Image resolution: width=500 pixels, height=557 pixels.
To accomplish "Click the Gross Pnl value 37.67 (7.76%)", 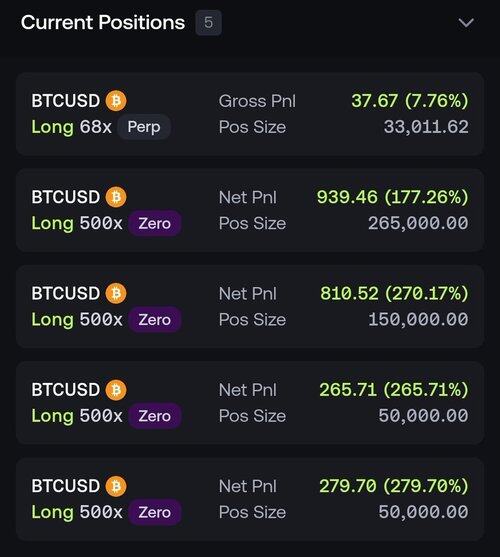I will click(410, 101).
